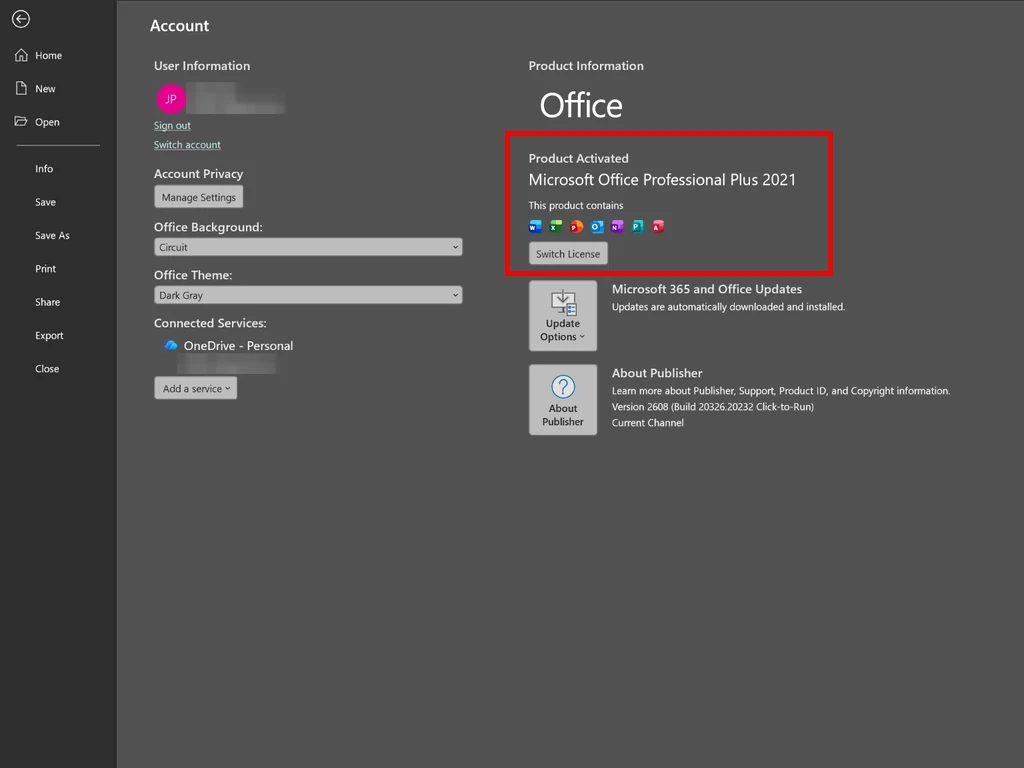Viewport: 1024px width, 768px height.
Task: Click 'Microsoft Office Professional Plus 2021' text
Action: pyautogui.click(x=662, y=180)
